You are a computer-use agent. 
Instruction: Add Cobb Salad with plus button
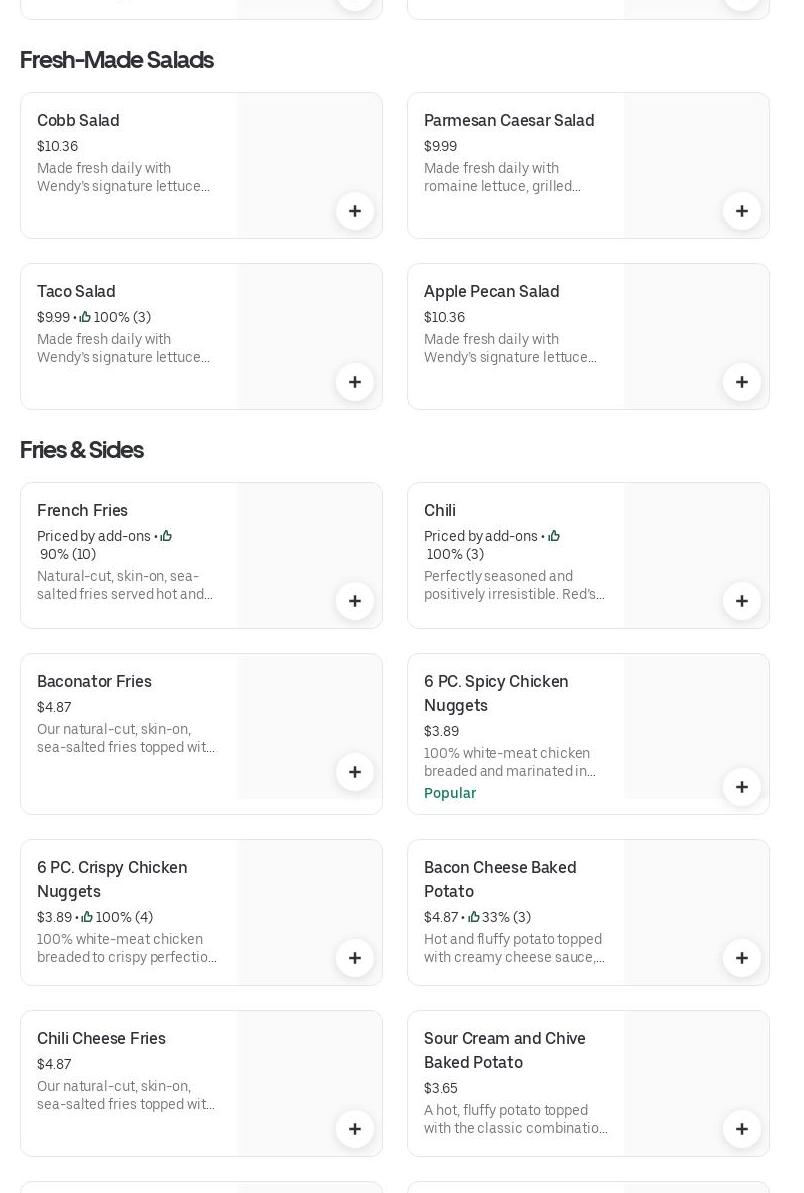coord(355,211)
